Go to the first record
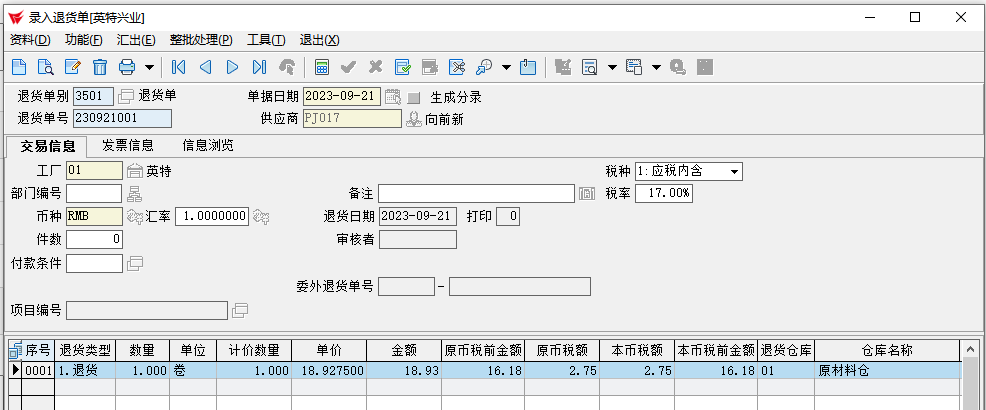Image resolution: width=986 pixels, height=410 pixels. [179, 67]
